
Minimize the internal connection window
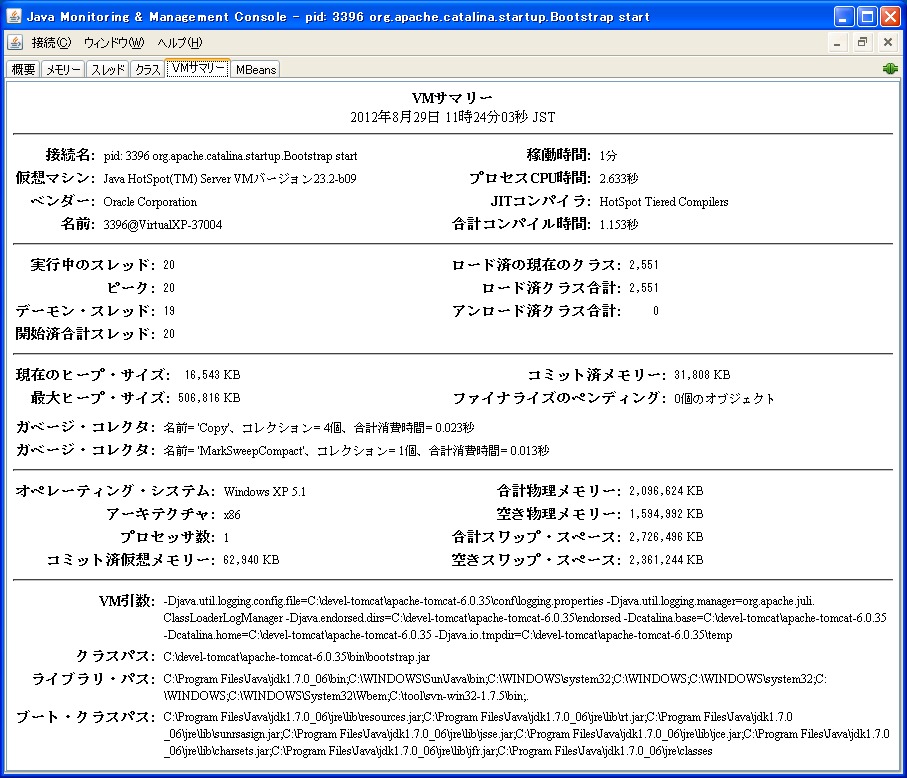837,43
